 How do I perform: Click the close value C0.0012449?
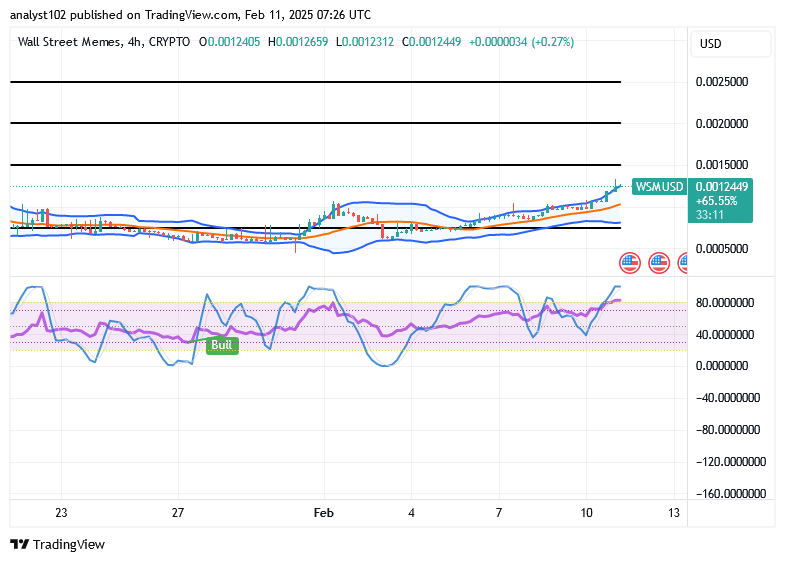click(x=432, y=42)
